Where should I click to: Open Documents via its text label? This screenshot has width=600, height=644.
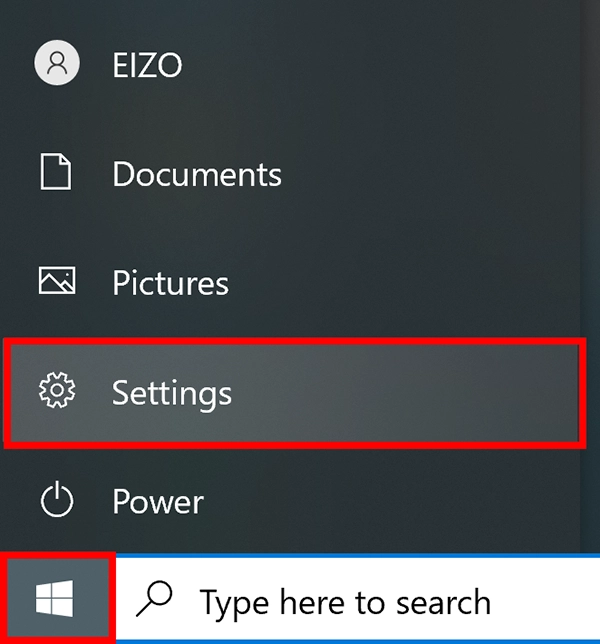click(197, 174)
